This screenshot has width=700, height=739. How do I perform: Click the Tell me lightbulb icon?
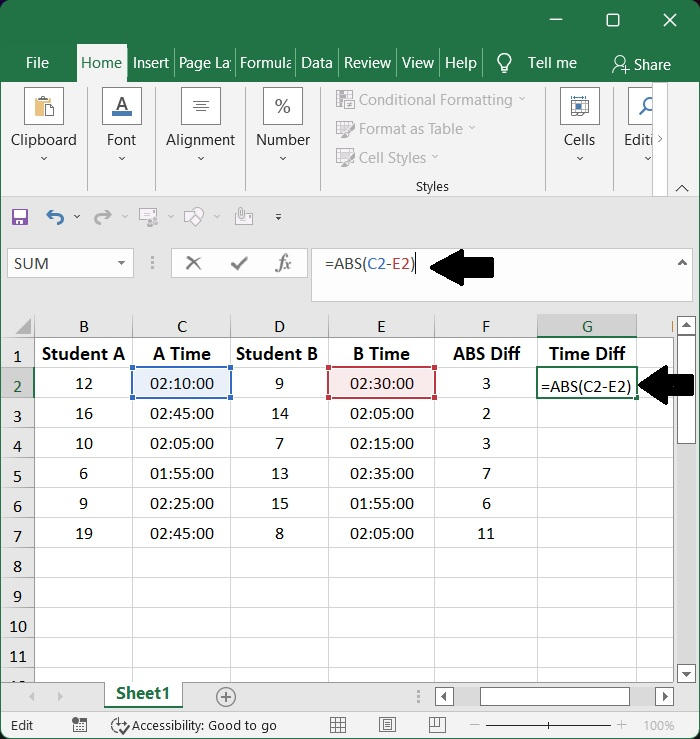504,63
